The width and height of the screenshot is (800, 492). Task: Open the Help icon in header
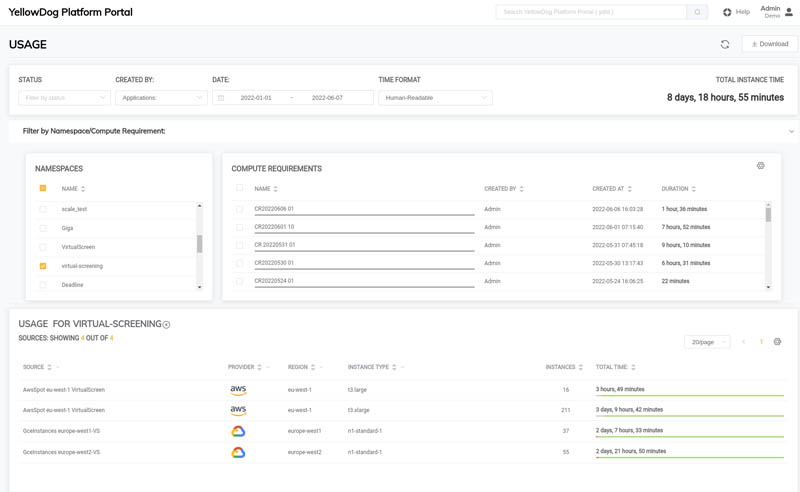727,12
